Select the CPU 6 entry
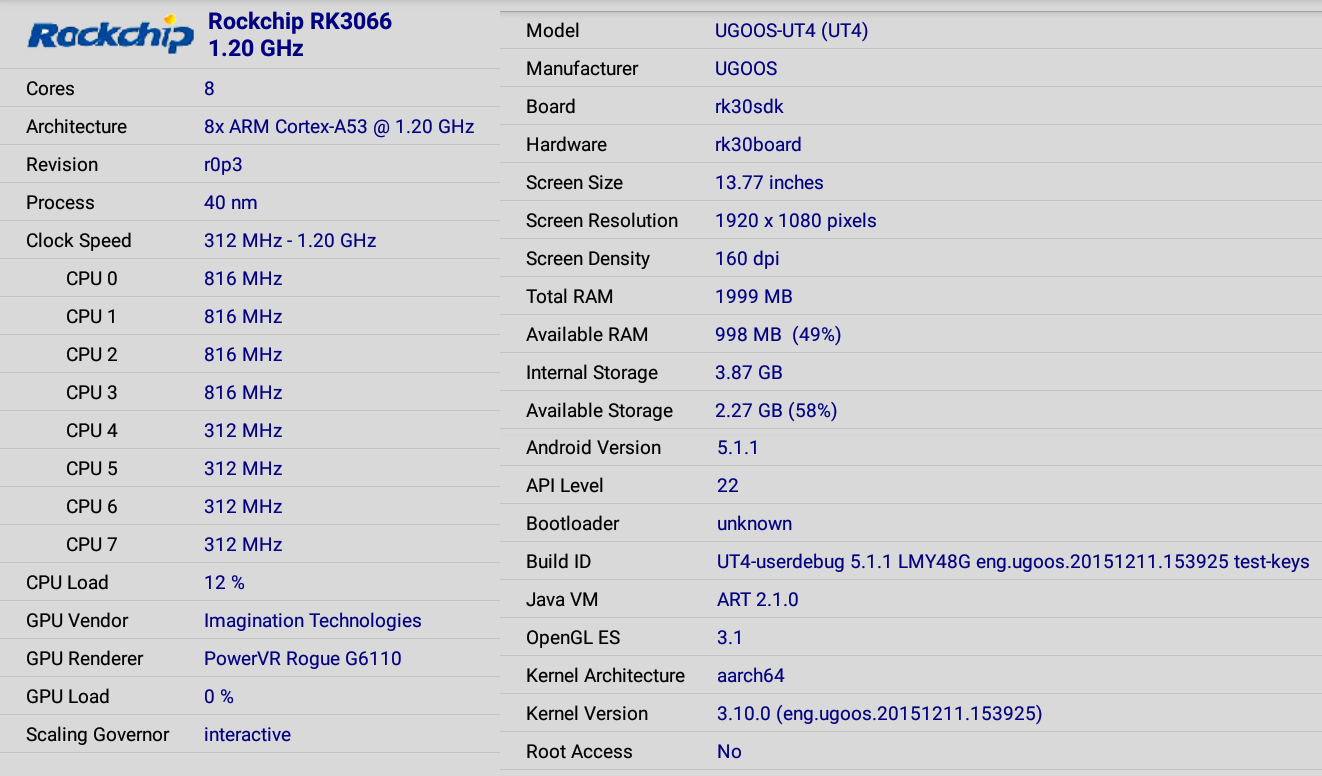 click(x=250, y=506)
